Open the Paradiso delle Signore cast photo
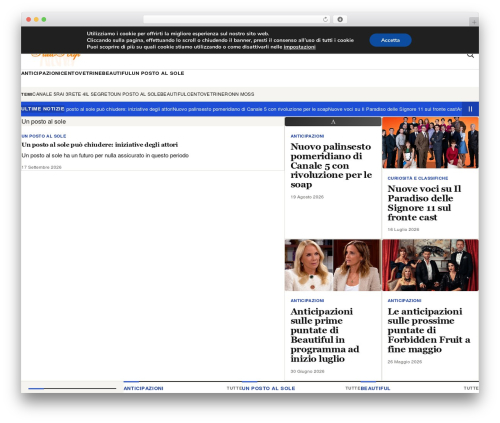500x423 pixels. point(430,143)
